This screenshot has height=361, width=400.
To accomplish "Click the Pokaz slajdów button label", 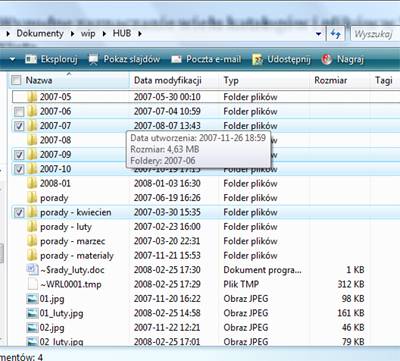I will tap(132, 59).
